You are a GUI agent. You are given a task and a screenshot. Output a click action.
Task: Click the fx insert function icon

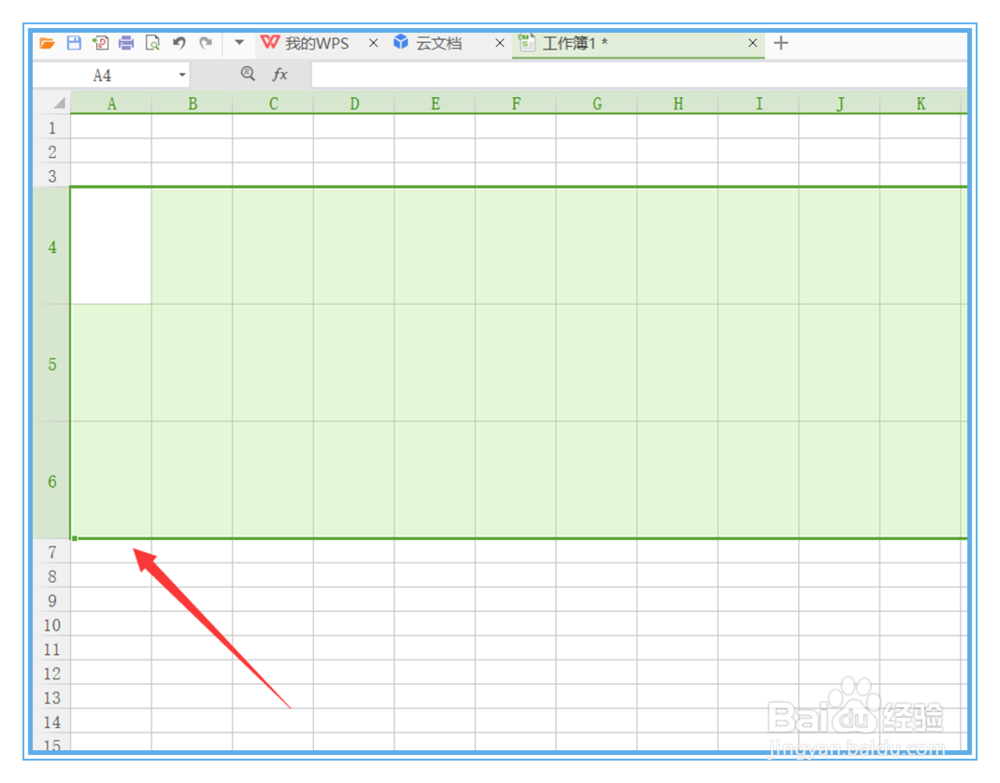click(280, 75)
